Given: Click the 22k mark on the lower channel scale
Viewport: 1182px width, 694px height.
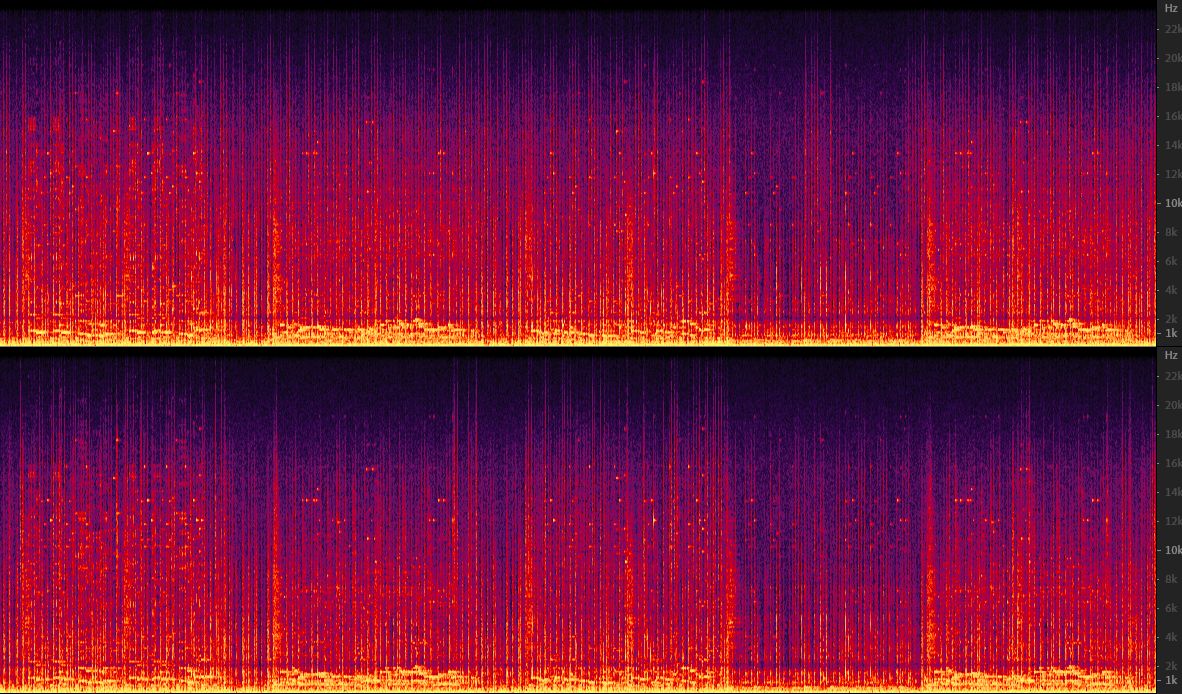Looking at the screenshot, I should tap(1172, 376).
